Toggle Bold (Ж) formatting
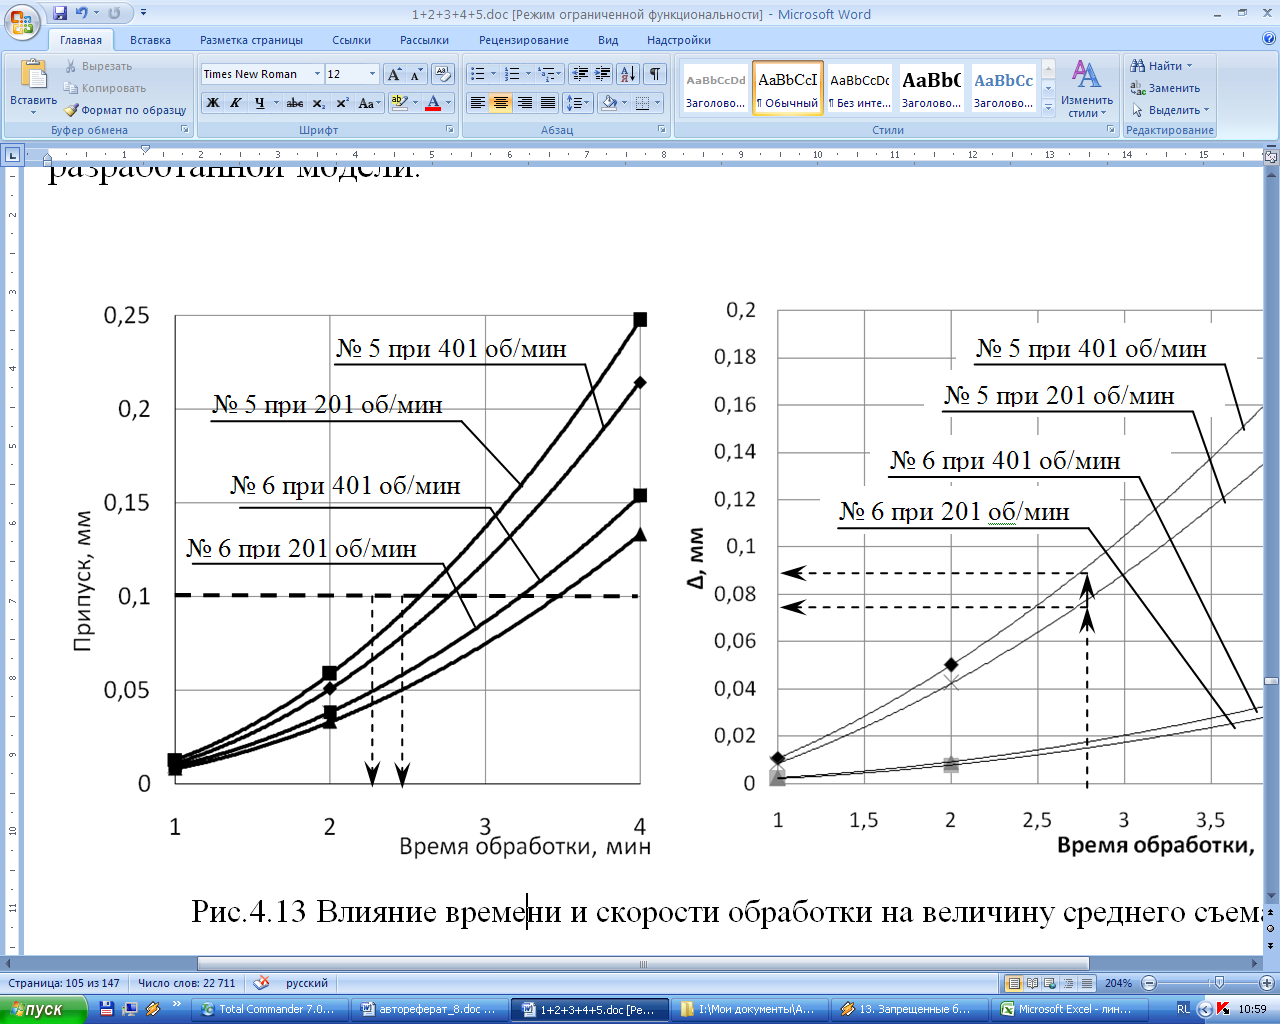 click(213, 103)
